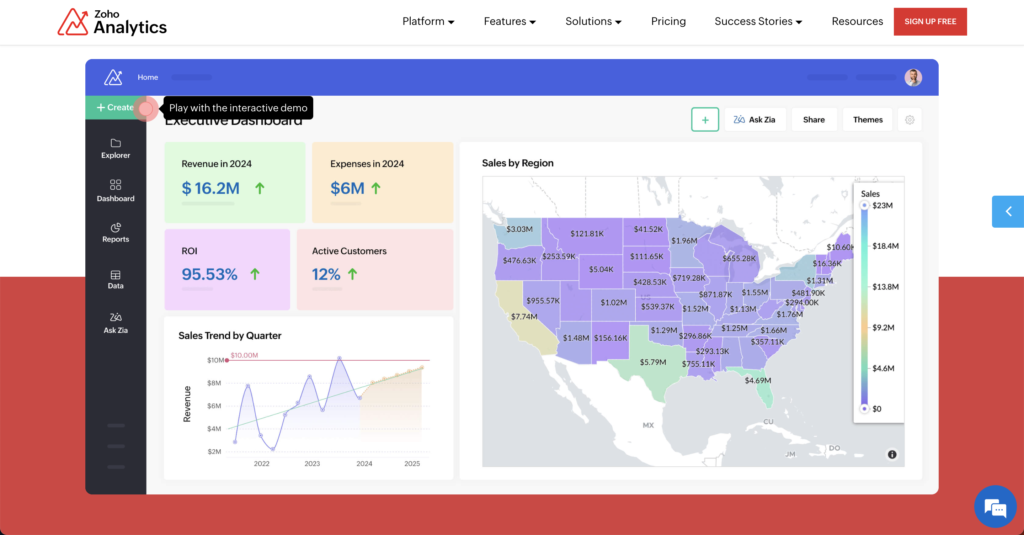This screenshot has width=1024, height=535.
Task: Click the top handle of Sales legend slider
Action: click(x=864, y=205)
